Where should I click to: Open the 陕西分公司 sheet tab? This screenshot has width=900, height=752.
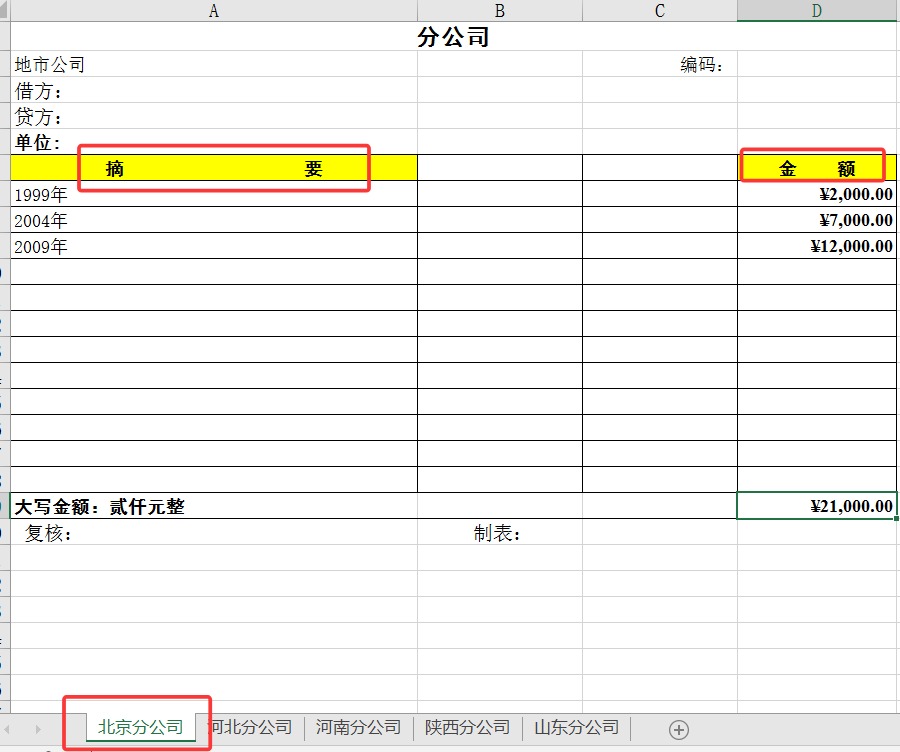[467, 727]
